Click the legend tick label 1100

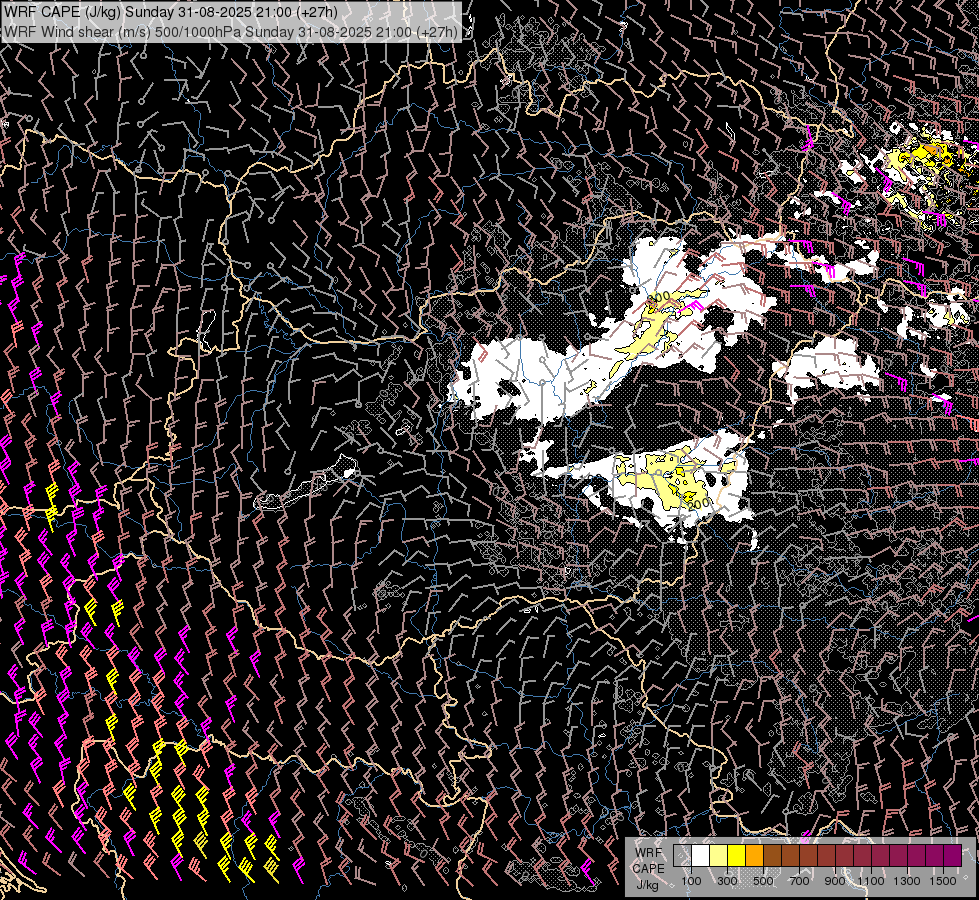click(x=871, y=881)
